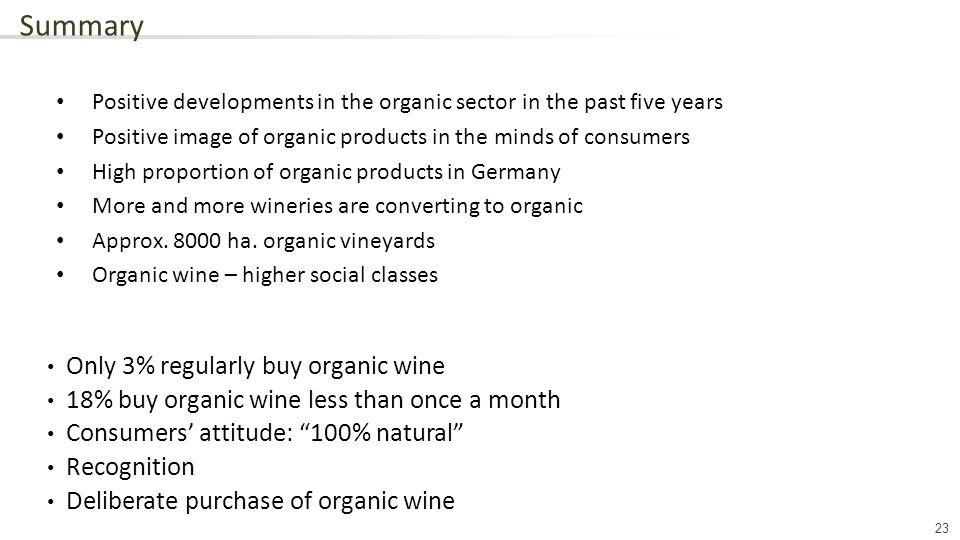
Task: Click the Summary slide title
Action: pyautogui.click(x=81, y=26)
